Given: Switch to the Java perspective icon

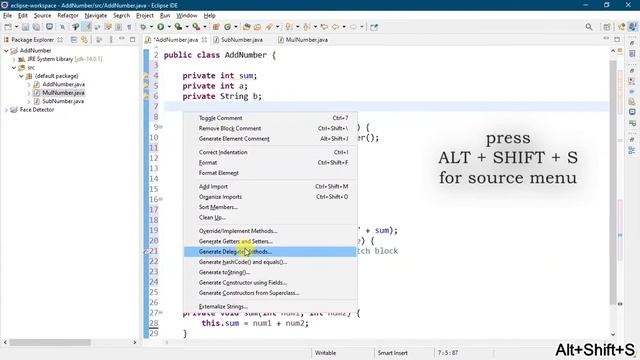Looking at the screenshot, I should pos(632,27).
